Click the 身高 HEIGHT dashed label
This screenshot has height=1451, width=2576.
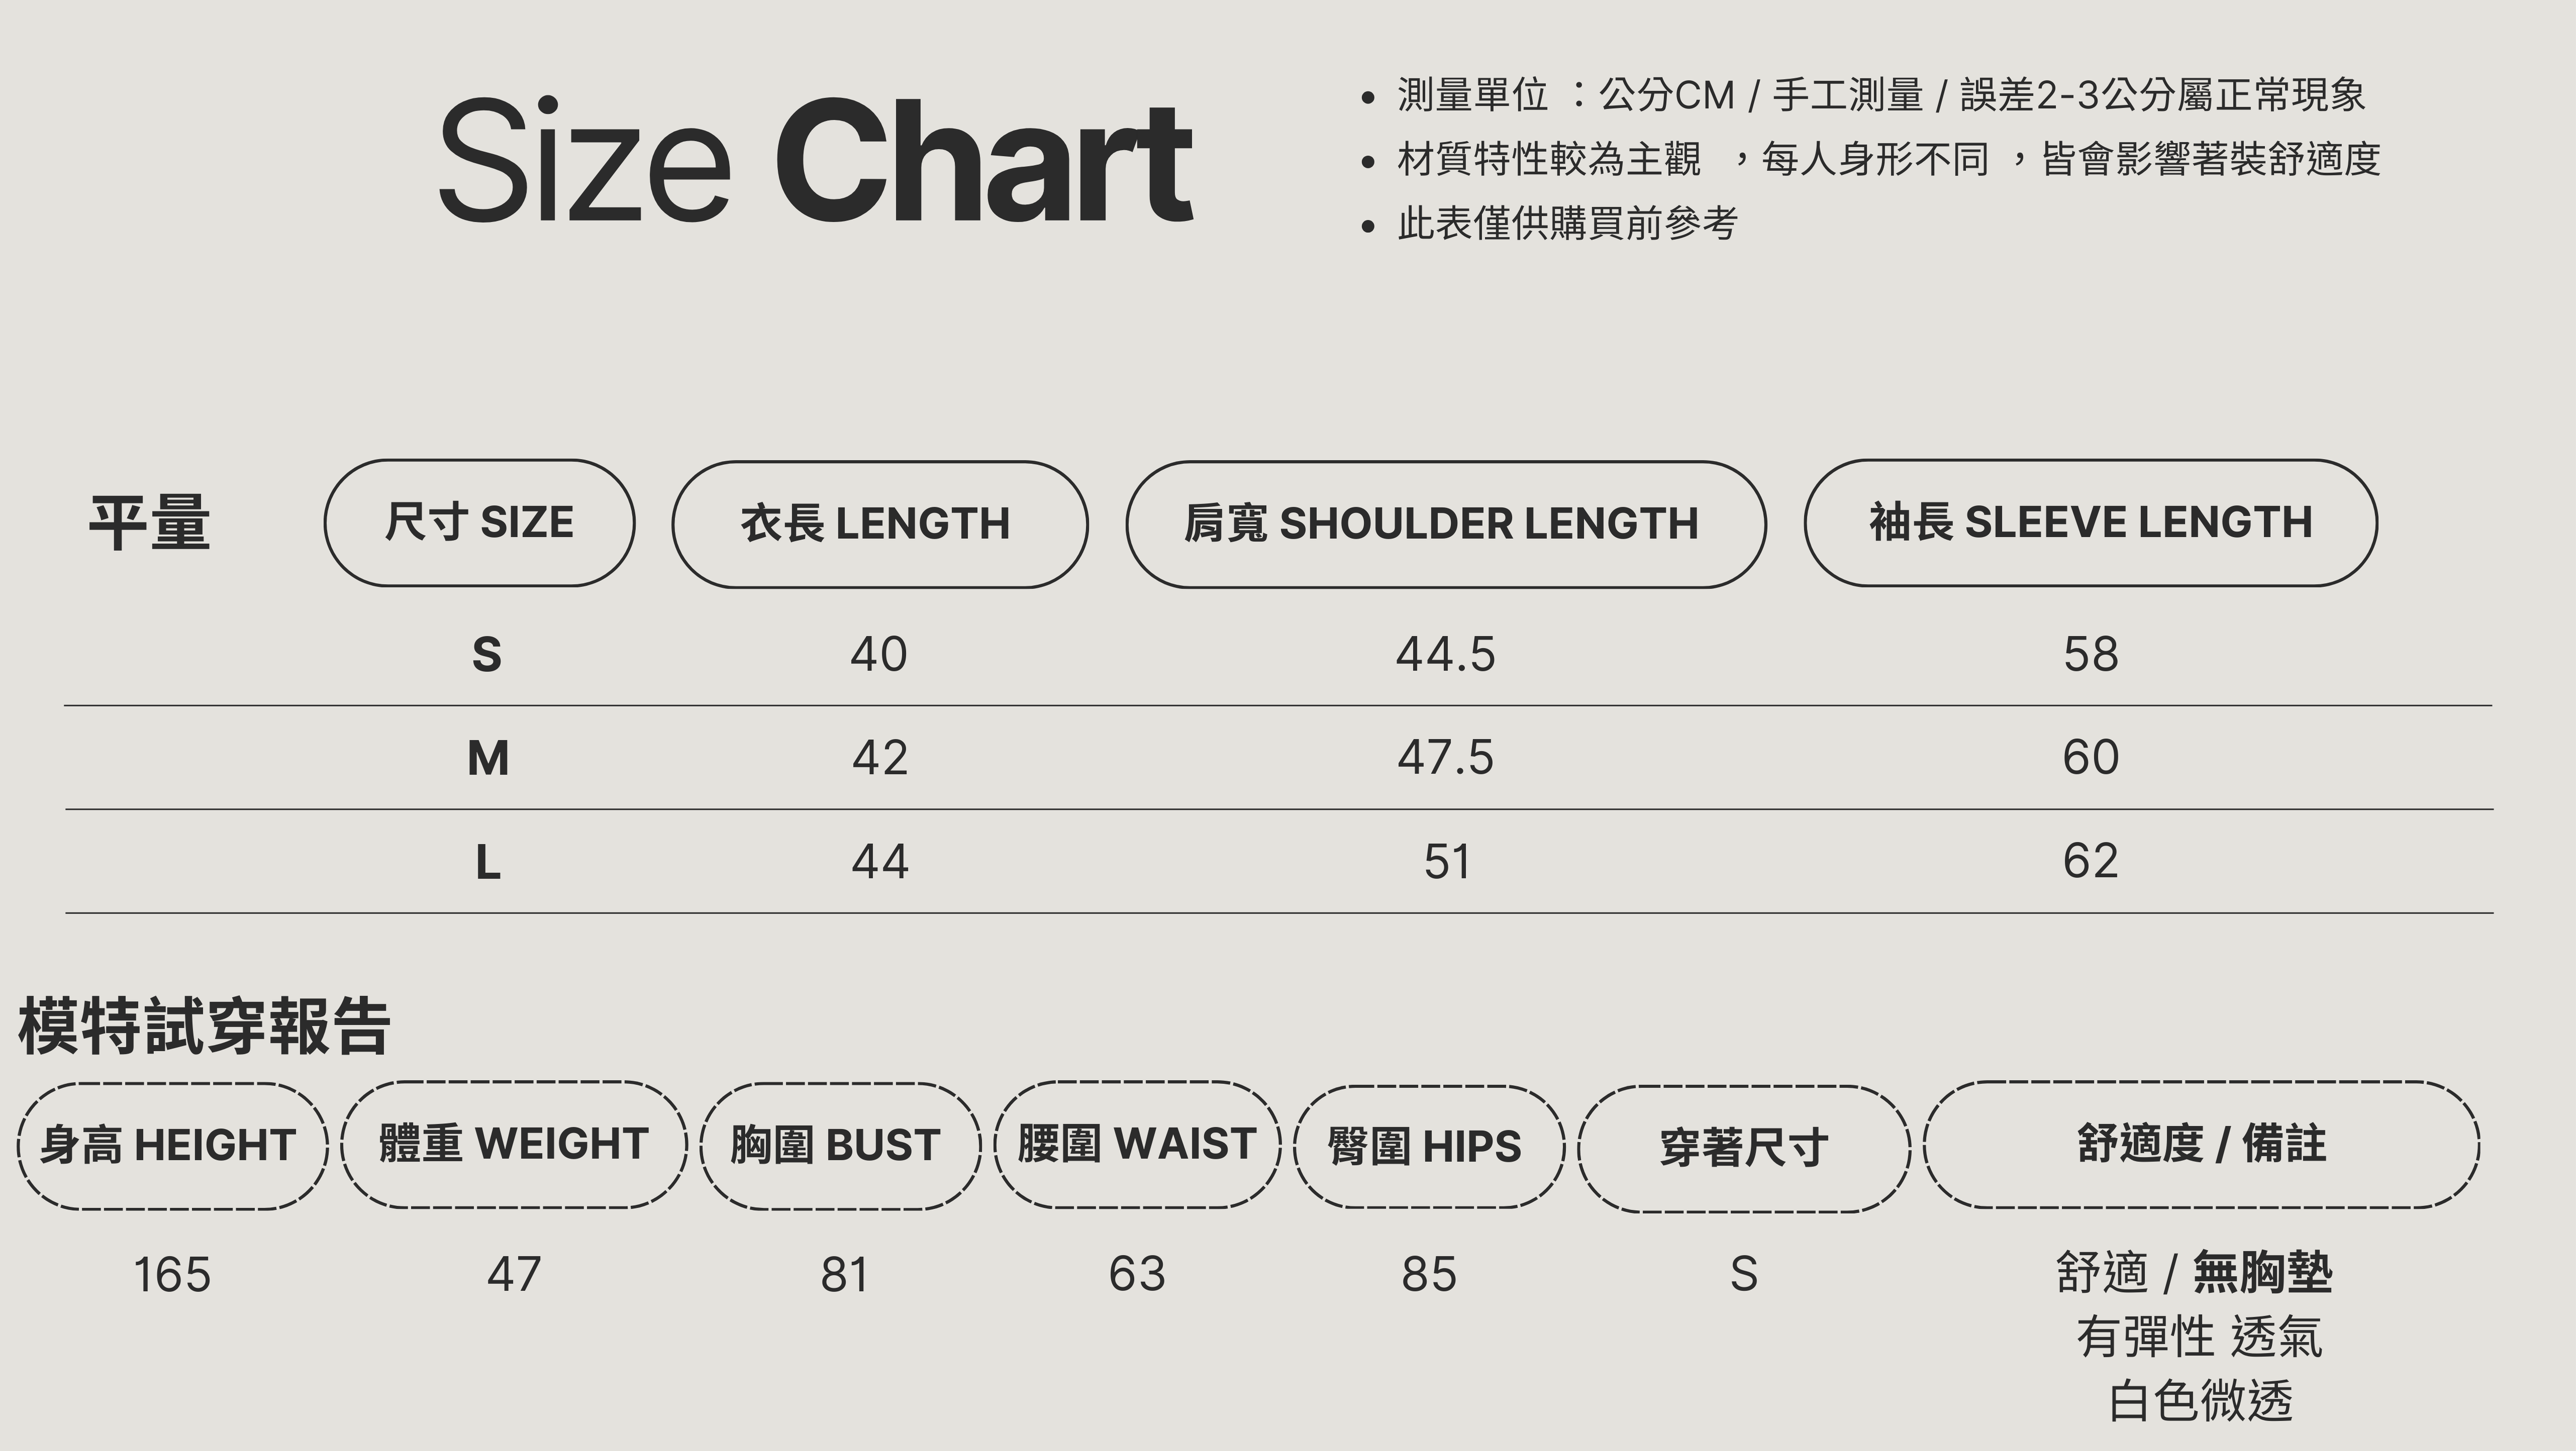coord(172,1146)
